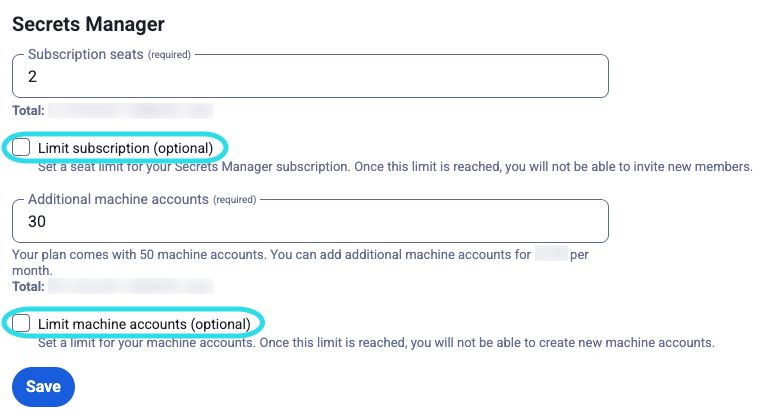Place cursor on the value 30 in machine accounts

[x=38, y=221]
